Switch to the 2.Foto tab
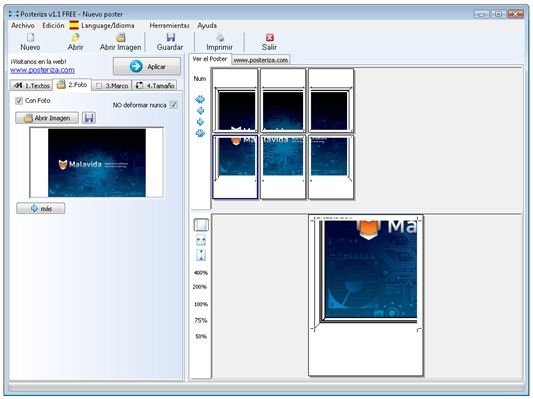Image resolution: width=533 pixels, height=399 pixels. point(72,85)
